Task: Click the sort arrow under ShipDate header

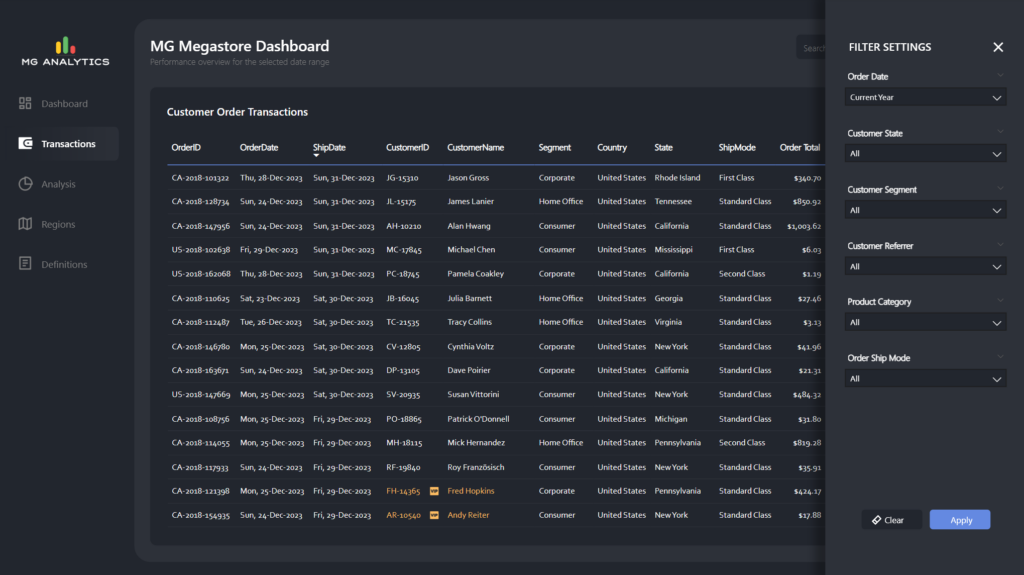Action: pyautogui.click(x=316, y=156)
